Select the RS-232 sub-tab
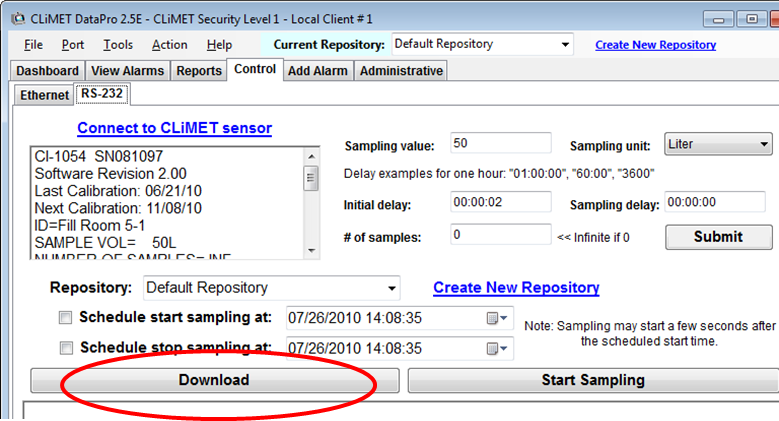The height and width of the screenshot is (421, 779). coord(102,93)
